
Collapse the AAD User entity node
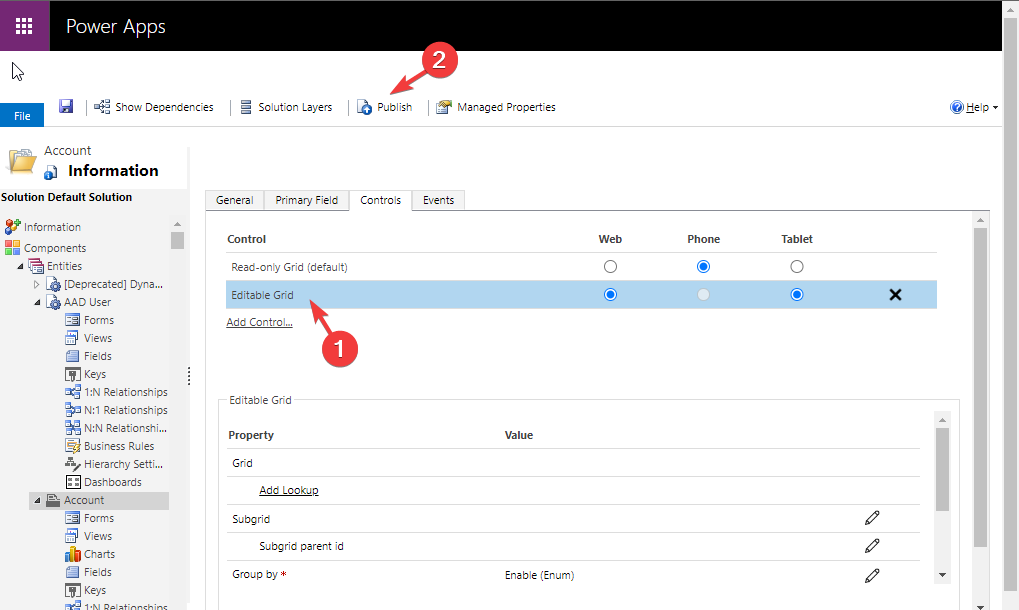tap(37, 303)
